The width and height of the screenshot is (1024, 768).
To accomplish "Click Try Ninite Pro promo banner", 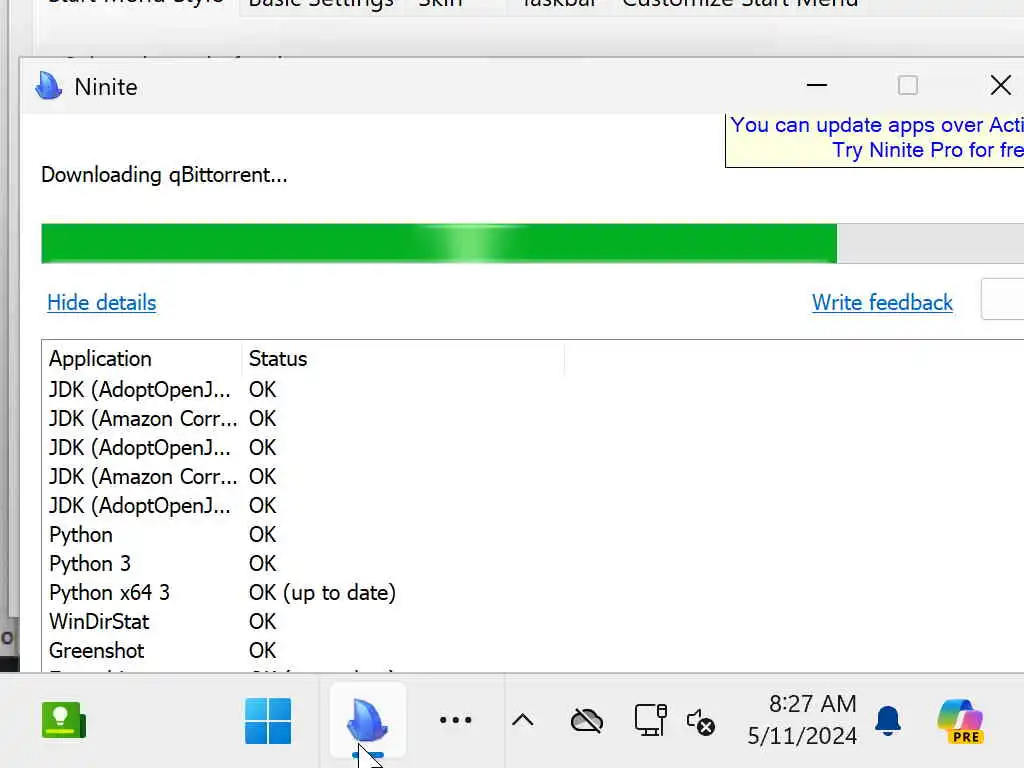I will coord(874,140).
